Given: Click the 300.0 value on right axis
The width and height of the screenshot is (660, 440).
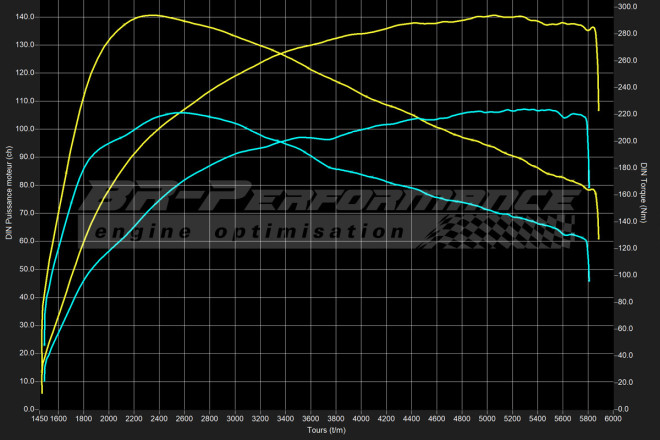Looking at the screenshot, I should click(627, 7).
